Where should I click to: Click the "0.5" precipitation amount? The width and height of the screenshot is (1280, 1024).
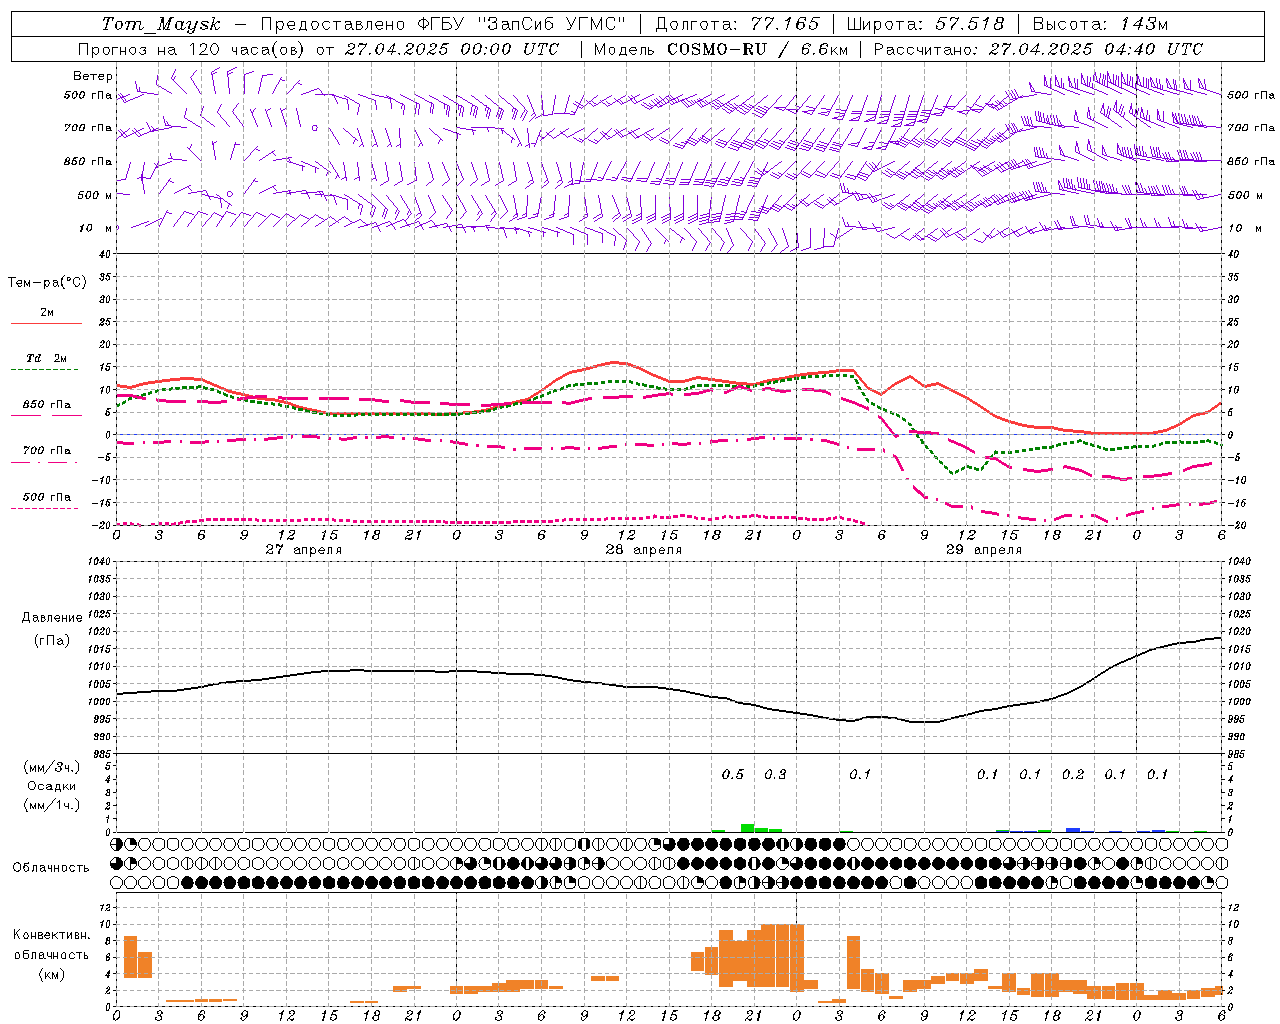point(733,774)
